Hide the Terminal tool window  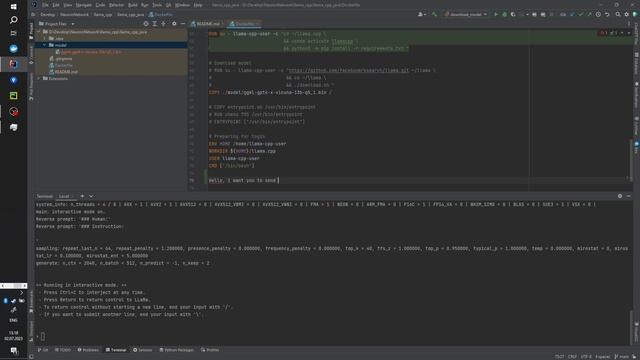629,196
